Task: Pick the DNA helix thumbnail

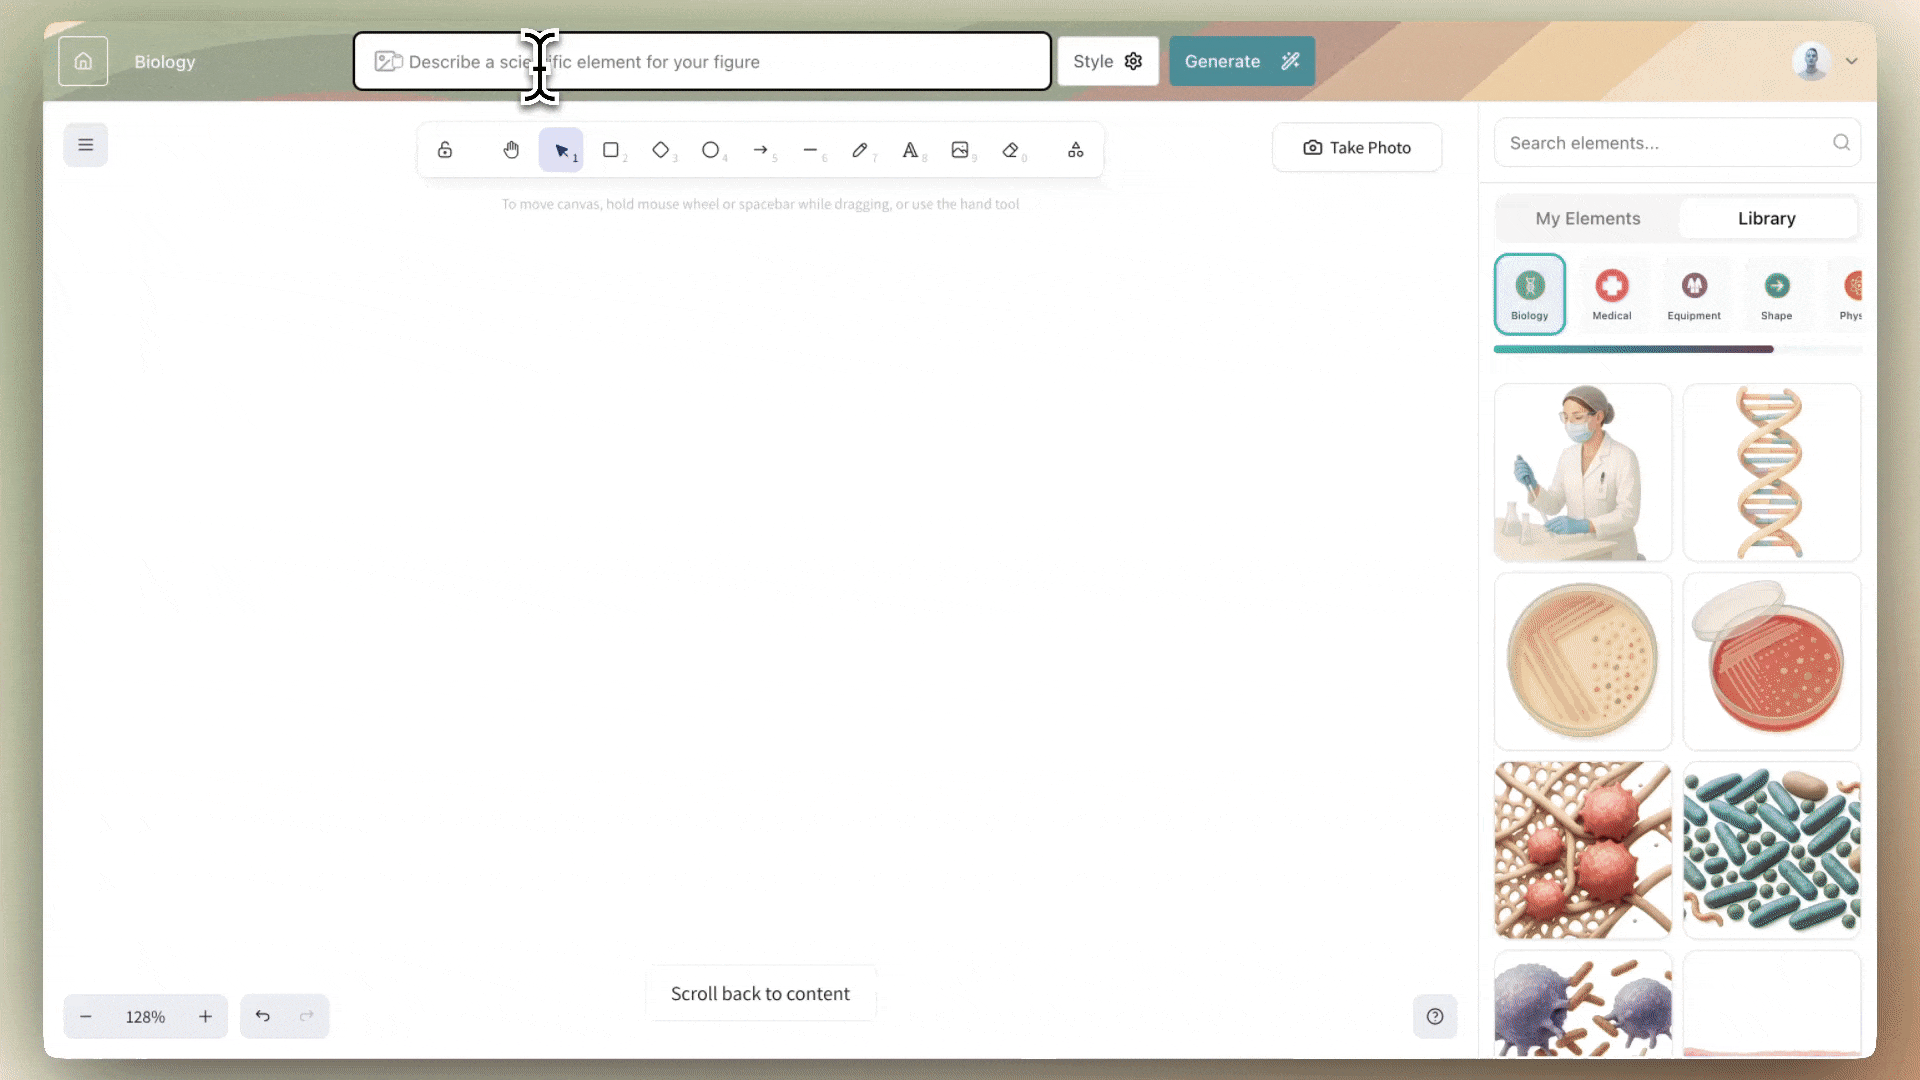Action: tap(1771, 472)
